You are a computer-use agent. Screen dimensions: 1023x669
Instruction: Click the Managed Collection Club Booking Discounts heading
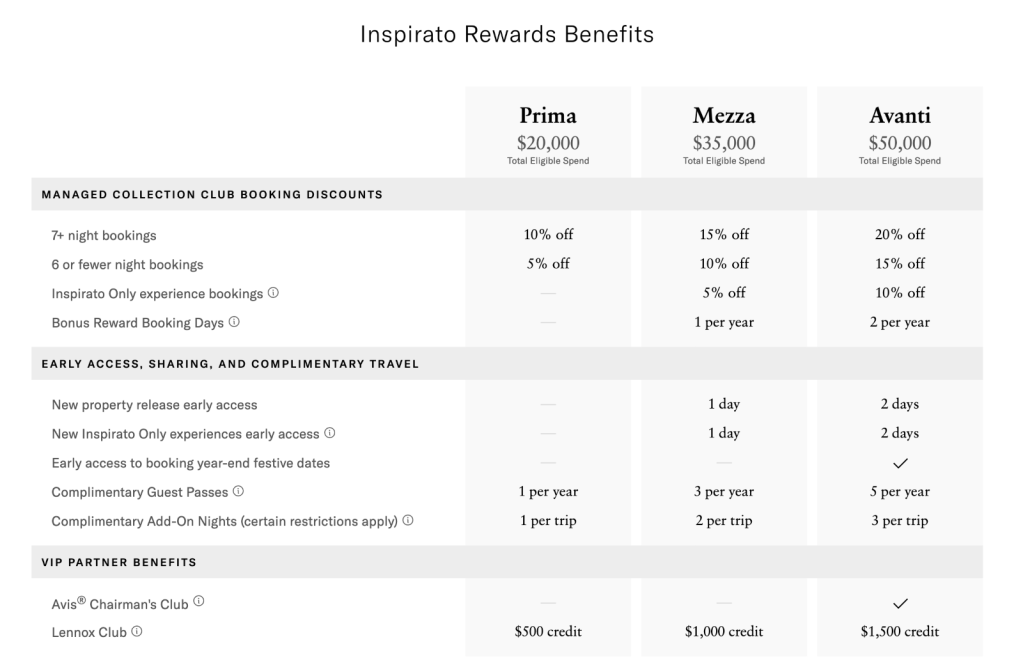click(212, 194)
